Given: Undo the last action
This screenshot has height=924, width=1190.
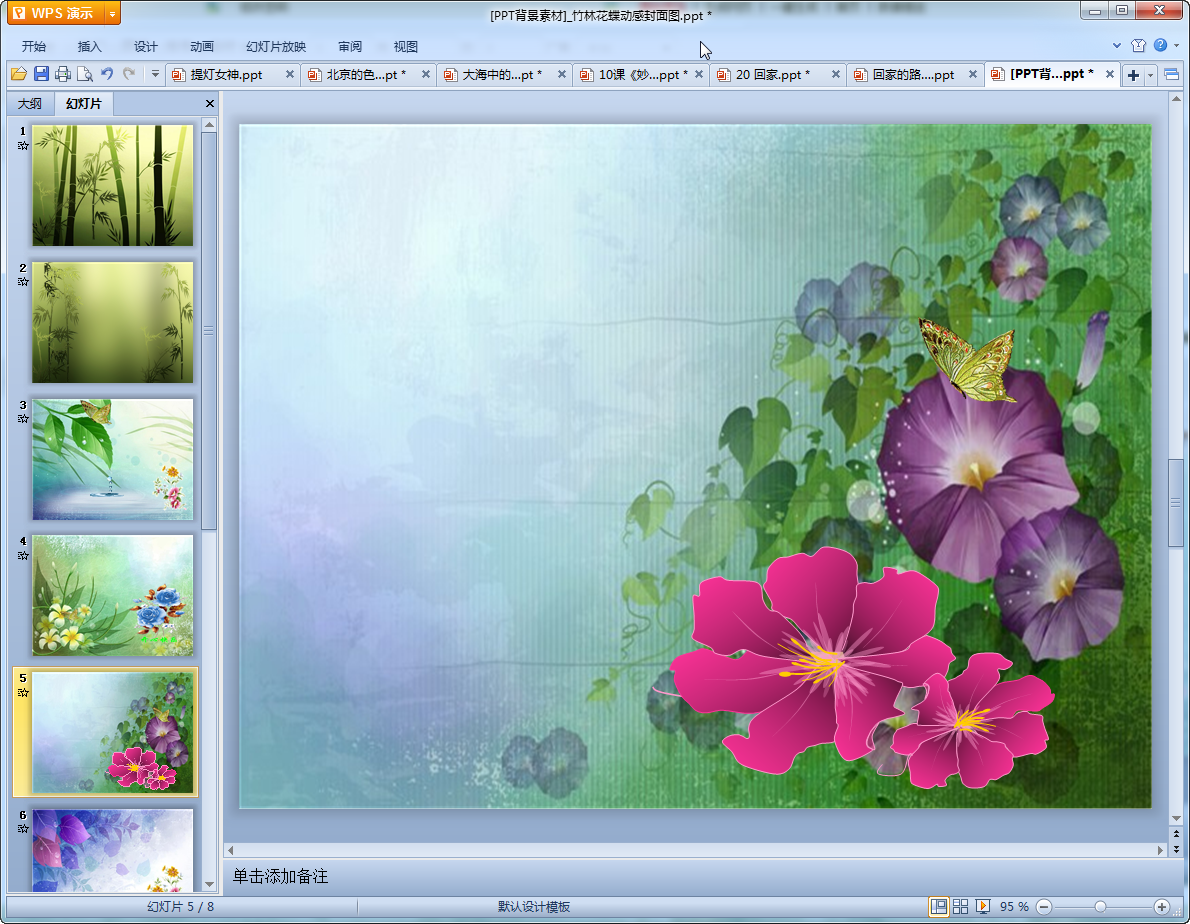Looking at the screenshot, I should click(x=107, y=74).
